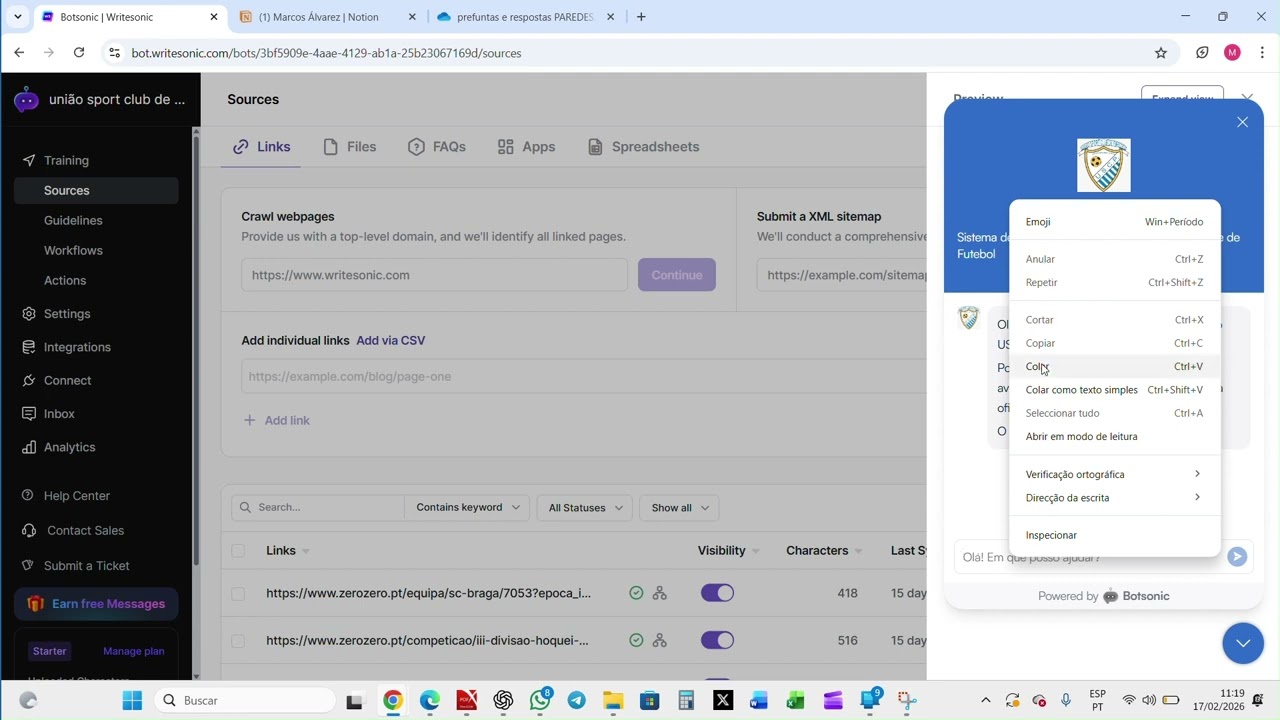This screenshot has width=1280, height=720.
Task: Click the Add via CSV link
Action: (x=391, y=340)
